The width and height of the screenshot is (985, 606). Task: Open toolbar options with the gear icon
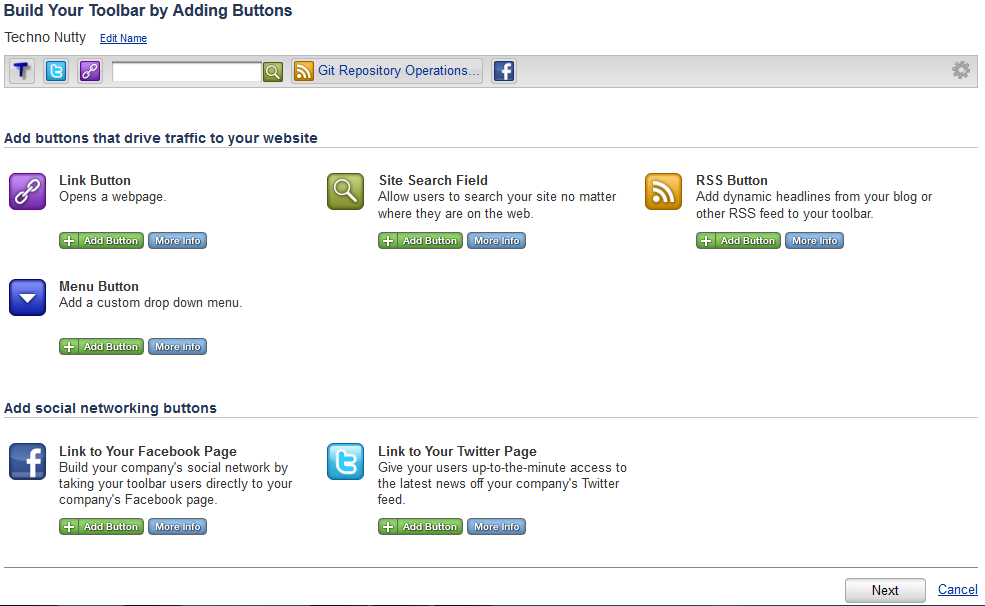point(961,70)
